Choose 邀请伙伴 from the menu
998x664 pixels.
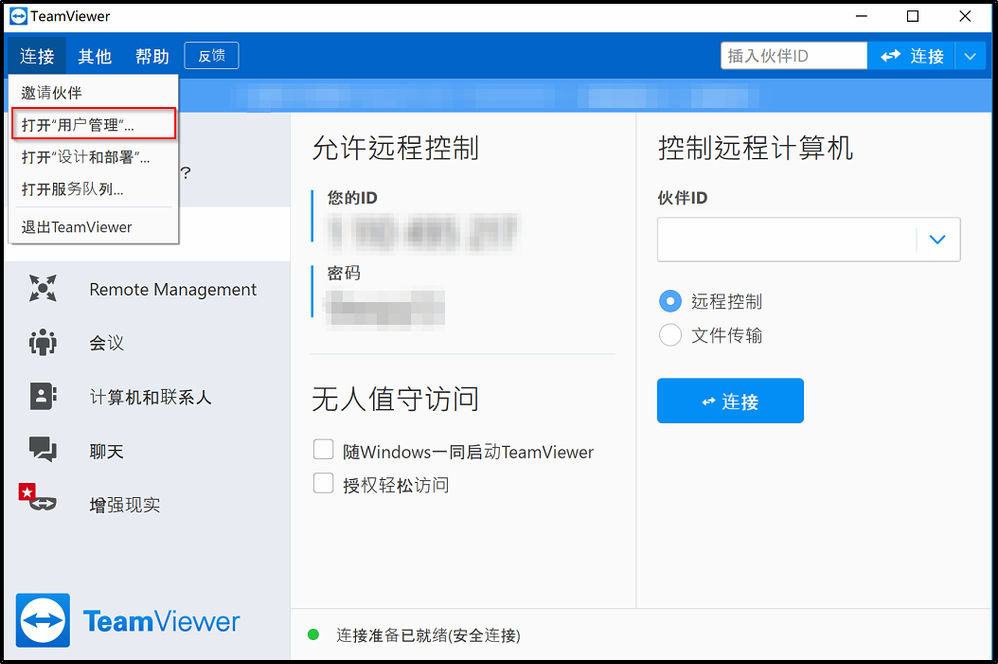pyautogui.click(x=94, y=92)
